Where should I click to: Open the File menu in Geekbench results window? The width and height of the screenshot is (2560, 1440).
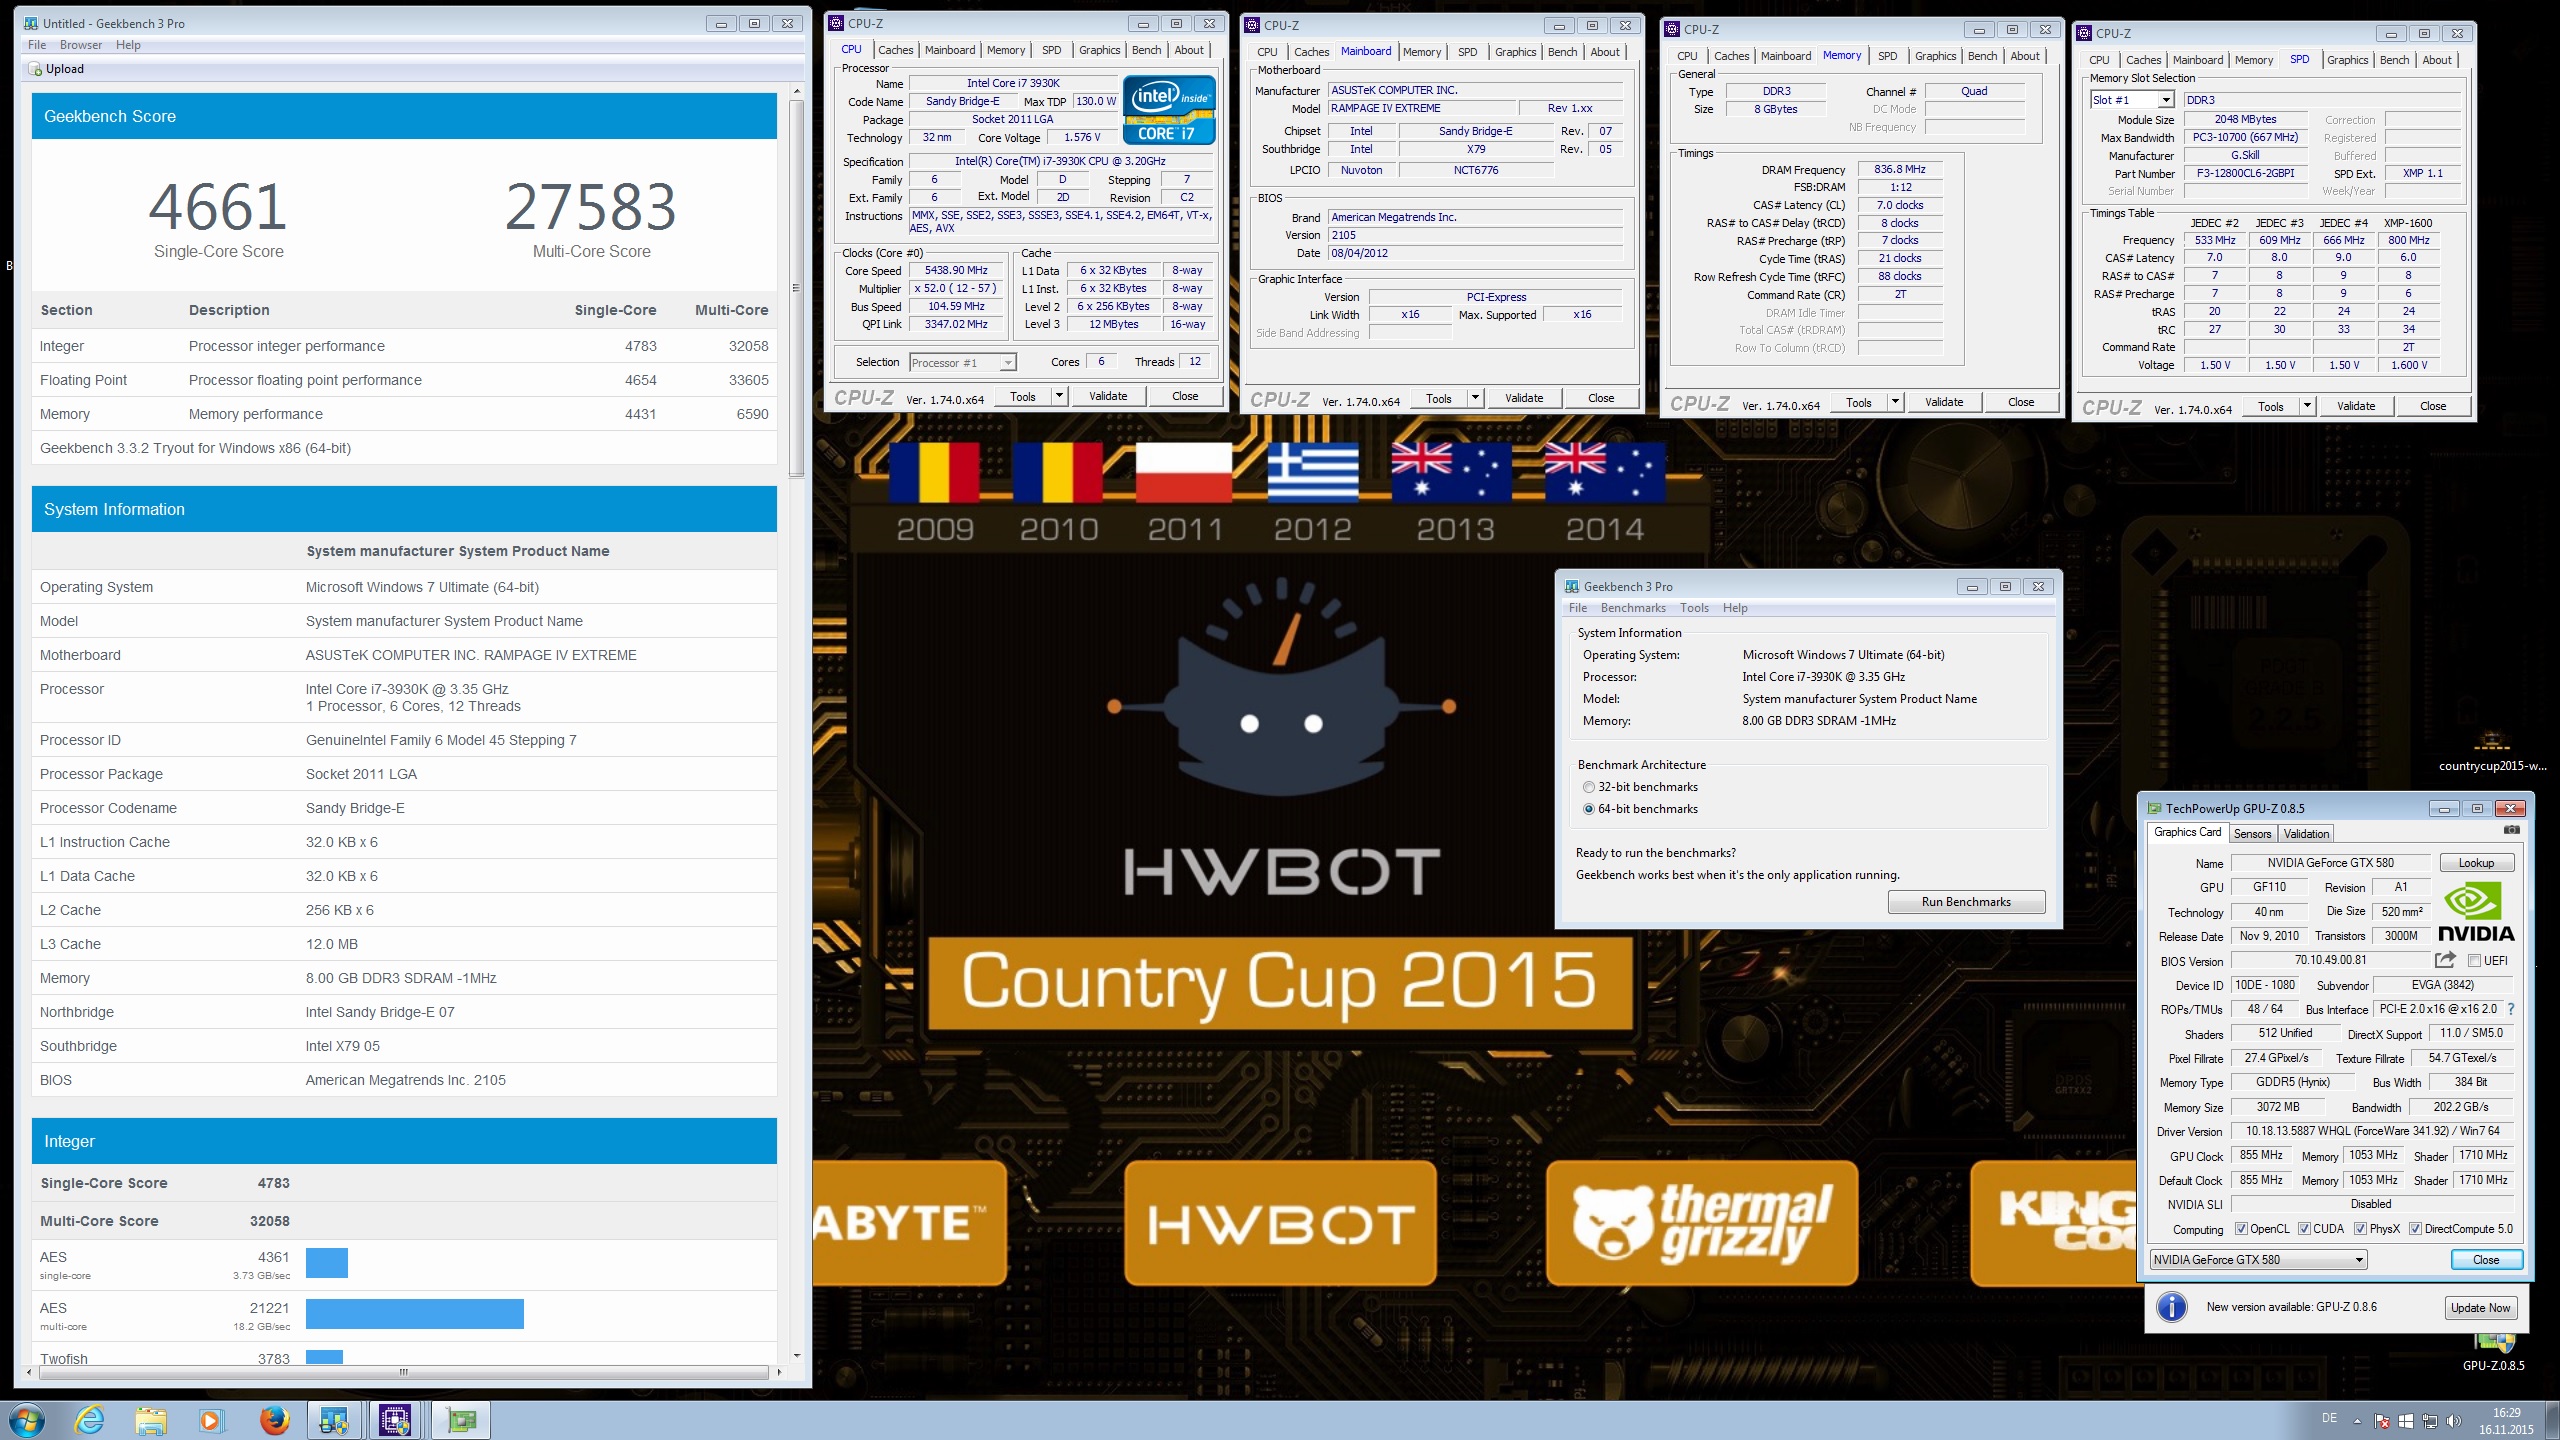click(x=37, y=45)
